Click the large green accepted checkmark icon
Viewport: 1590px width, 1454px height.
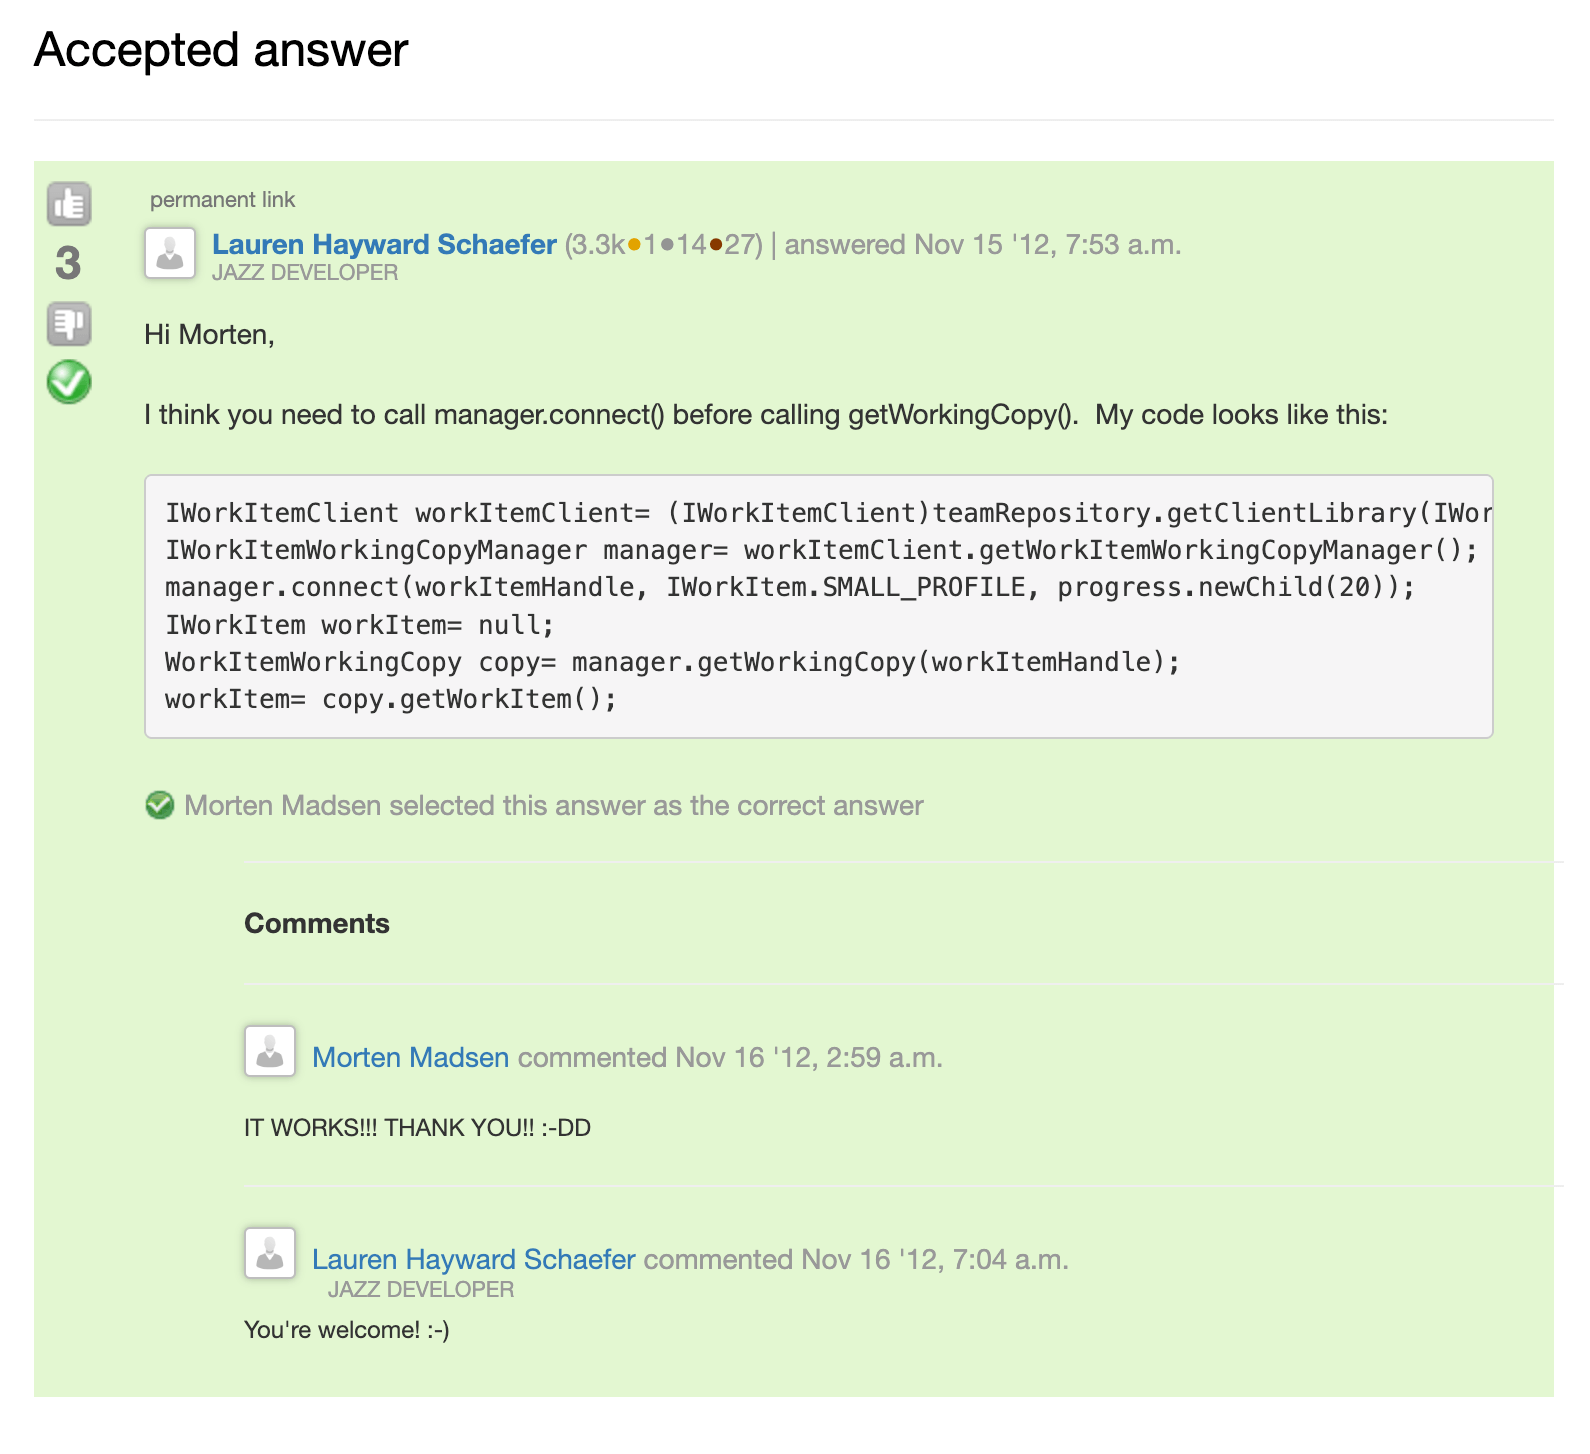69,382
